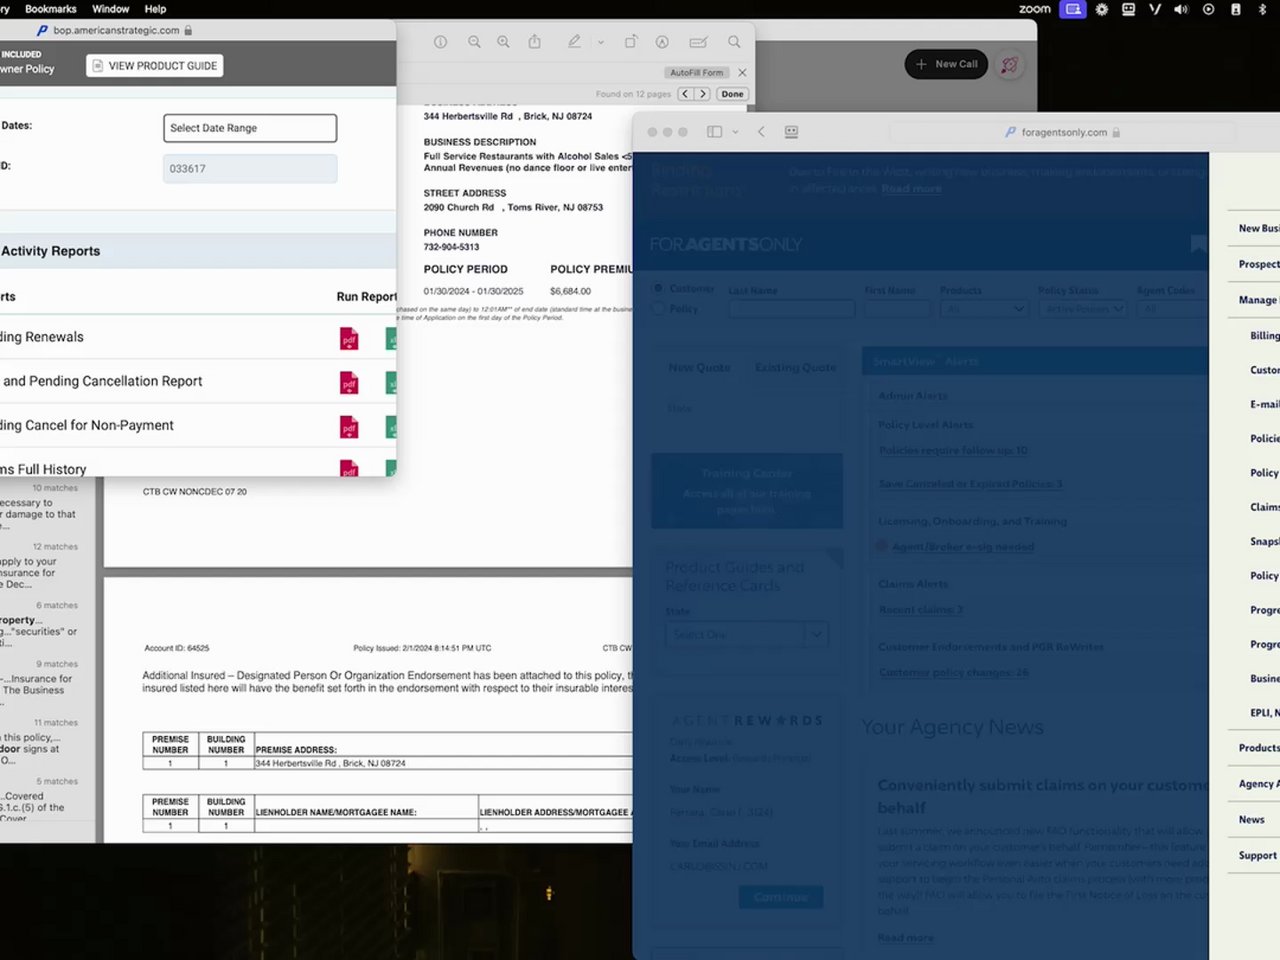Expand the markup pen options chevron
This screenshot has width=1280, height=960.
(x=600, y=43)
